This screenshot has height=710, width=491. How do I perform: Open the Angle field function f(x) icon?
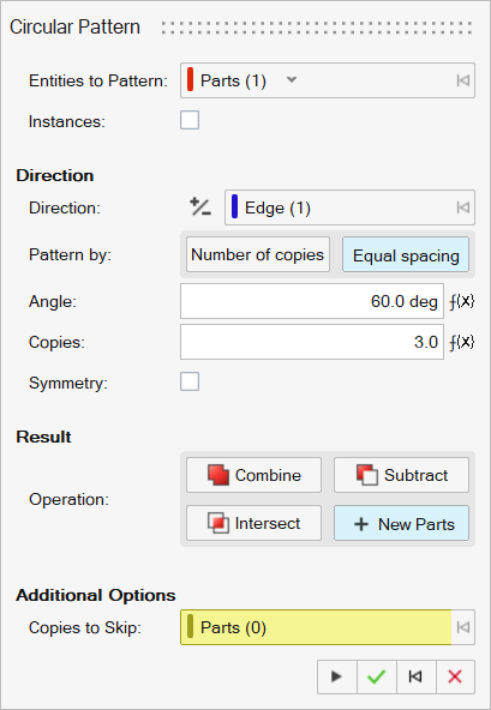coord(462,302)
